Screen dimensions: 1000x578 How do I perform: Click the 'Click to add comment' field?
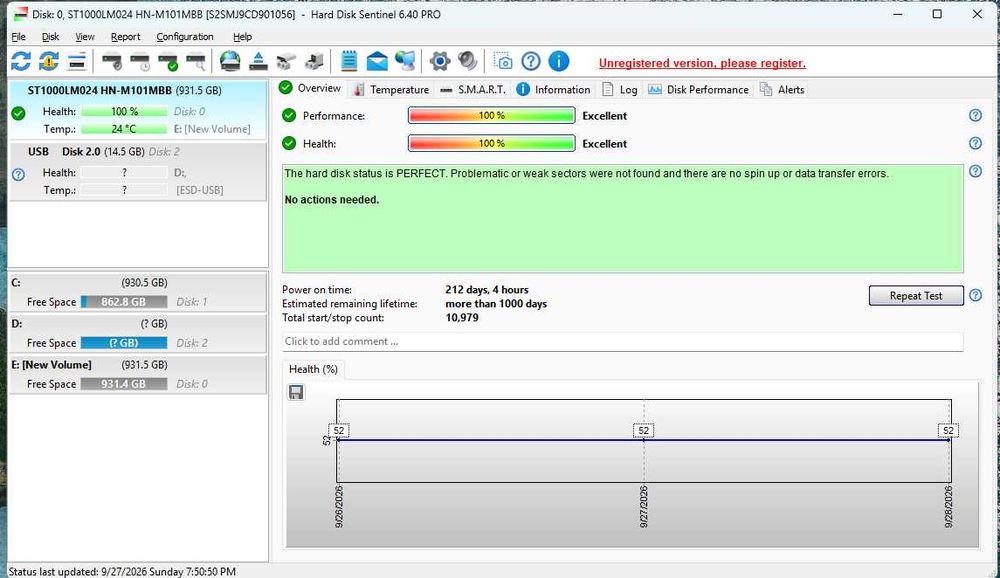[x=622, y=341]
